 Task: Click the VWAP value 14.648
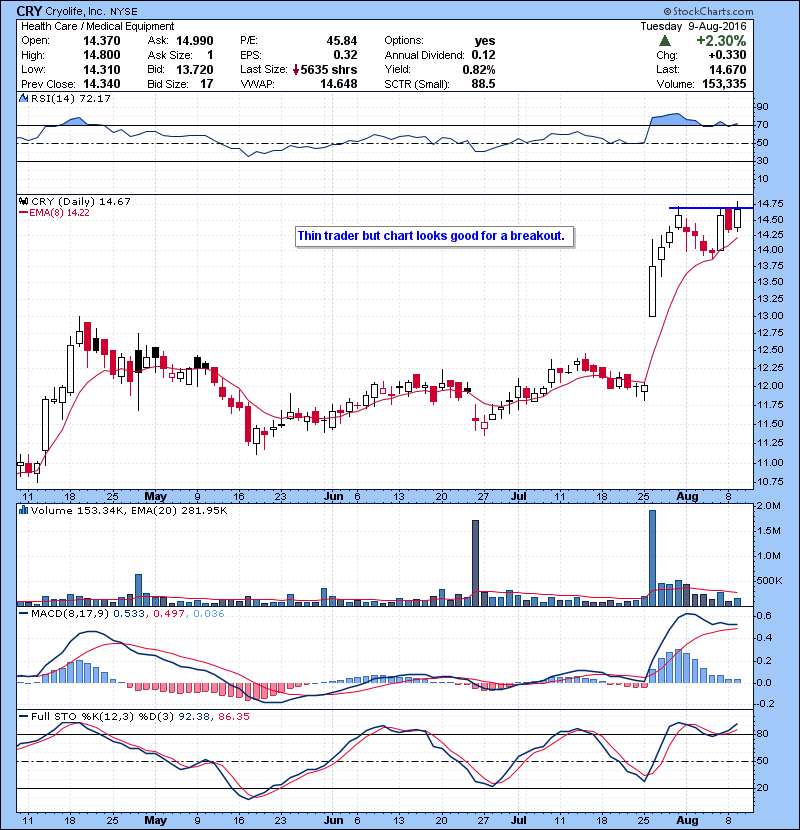[338, 84]
